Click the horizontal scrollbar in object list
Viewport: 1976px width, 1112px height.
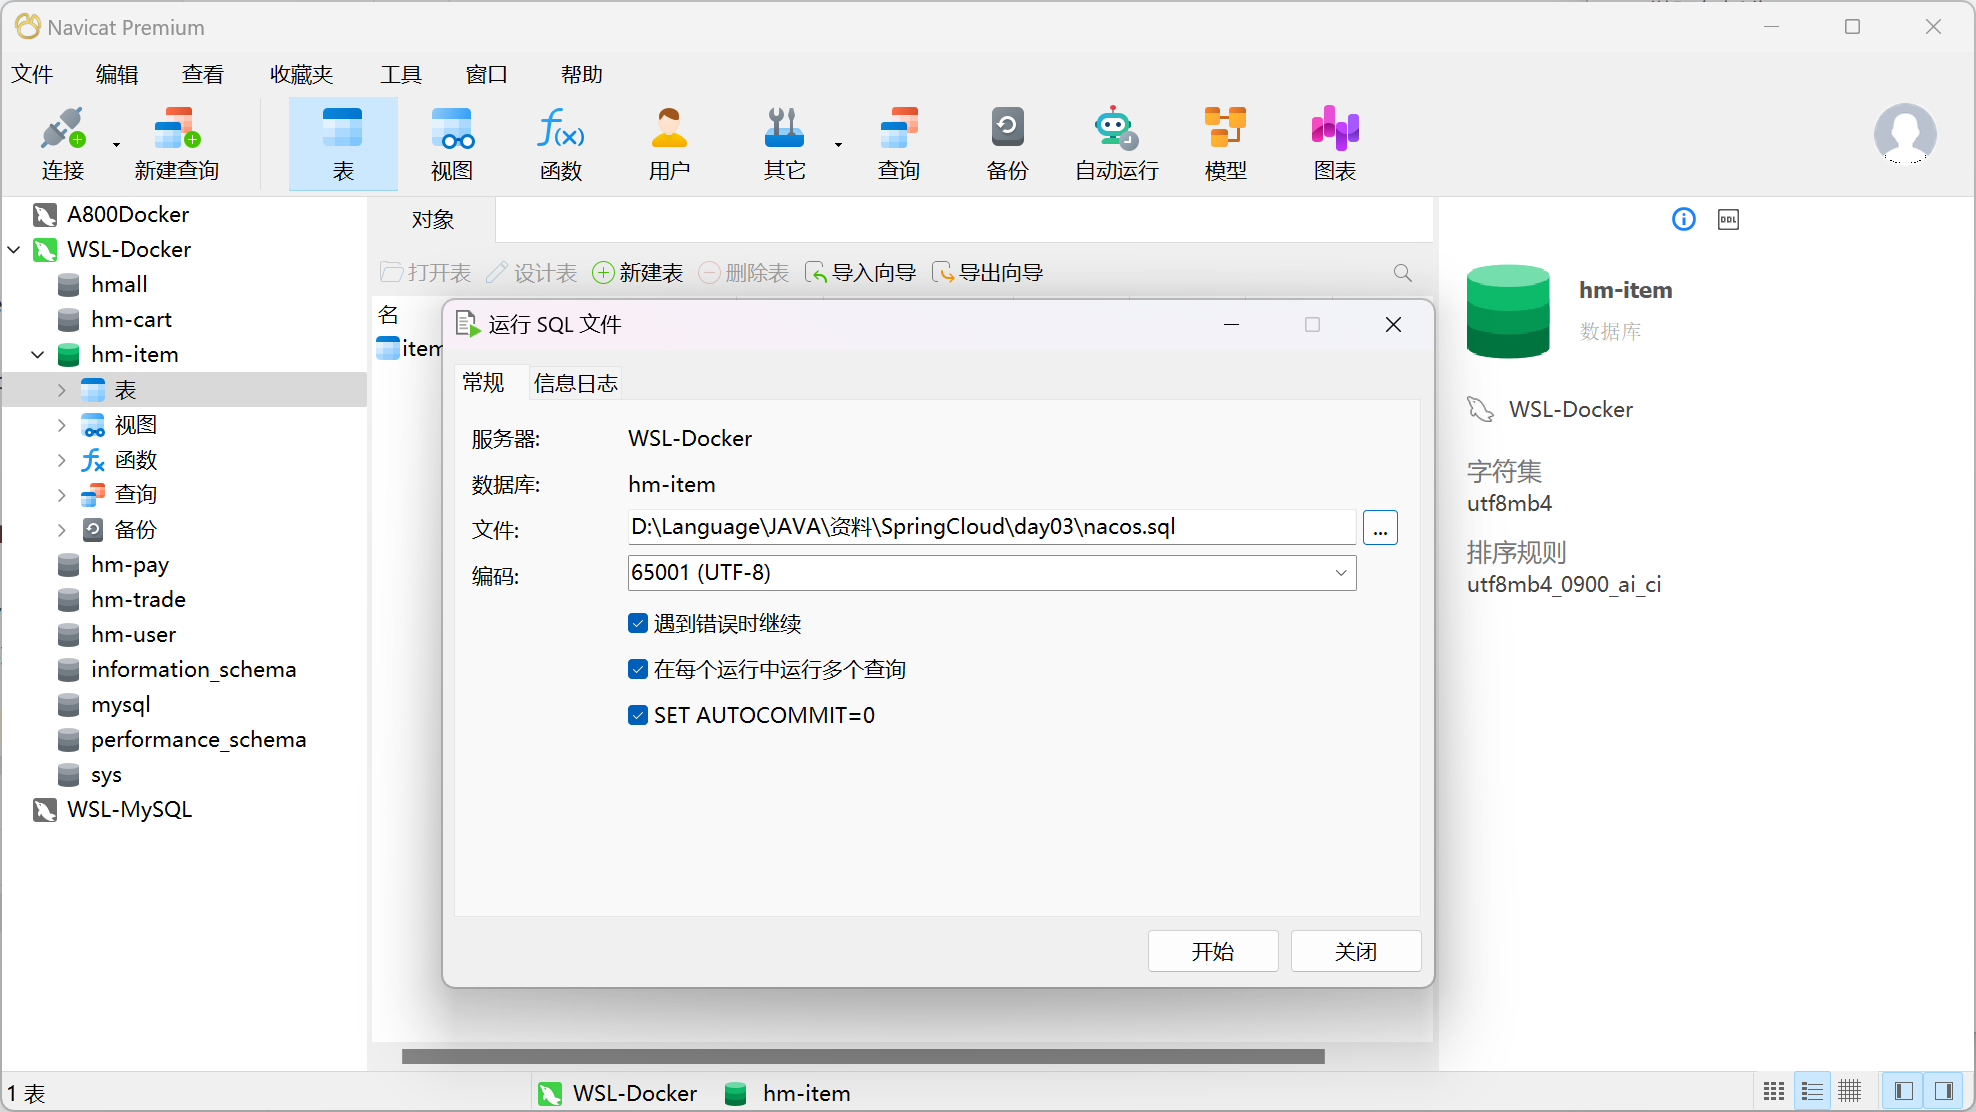862,1057
